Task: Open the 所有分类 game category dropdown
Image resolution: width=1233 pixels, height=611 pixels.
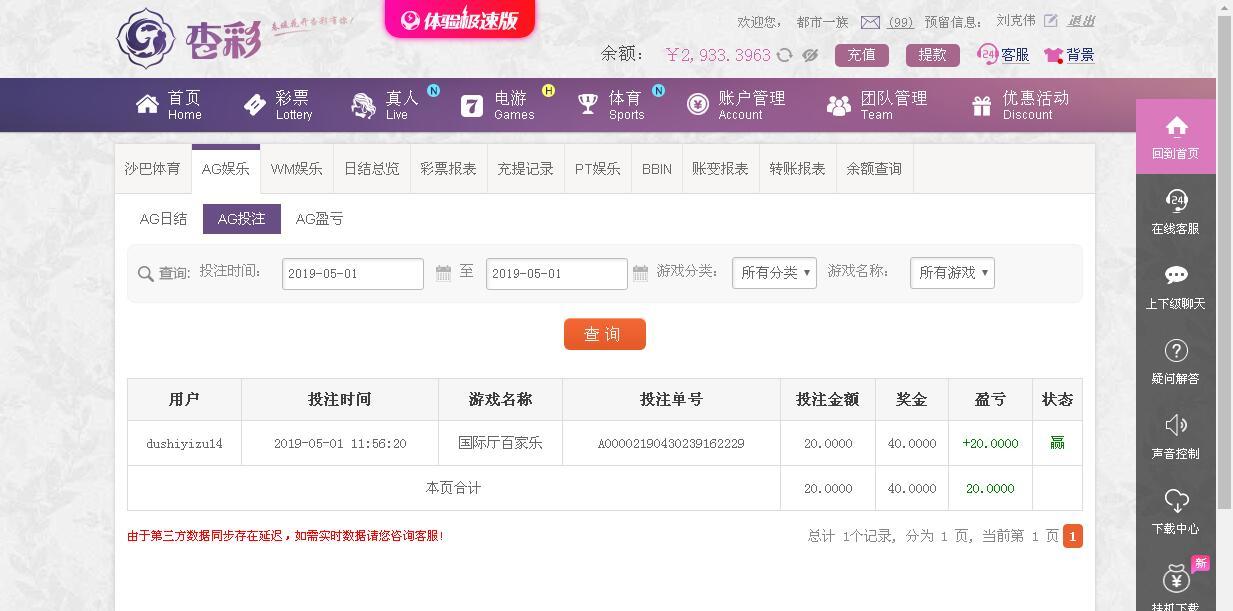Action: tap(774, 272)
